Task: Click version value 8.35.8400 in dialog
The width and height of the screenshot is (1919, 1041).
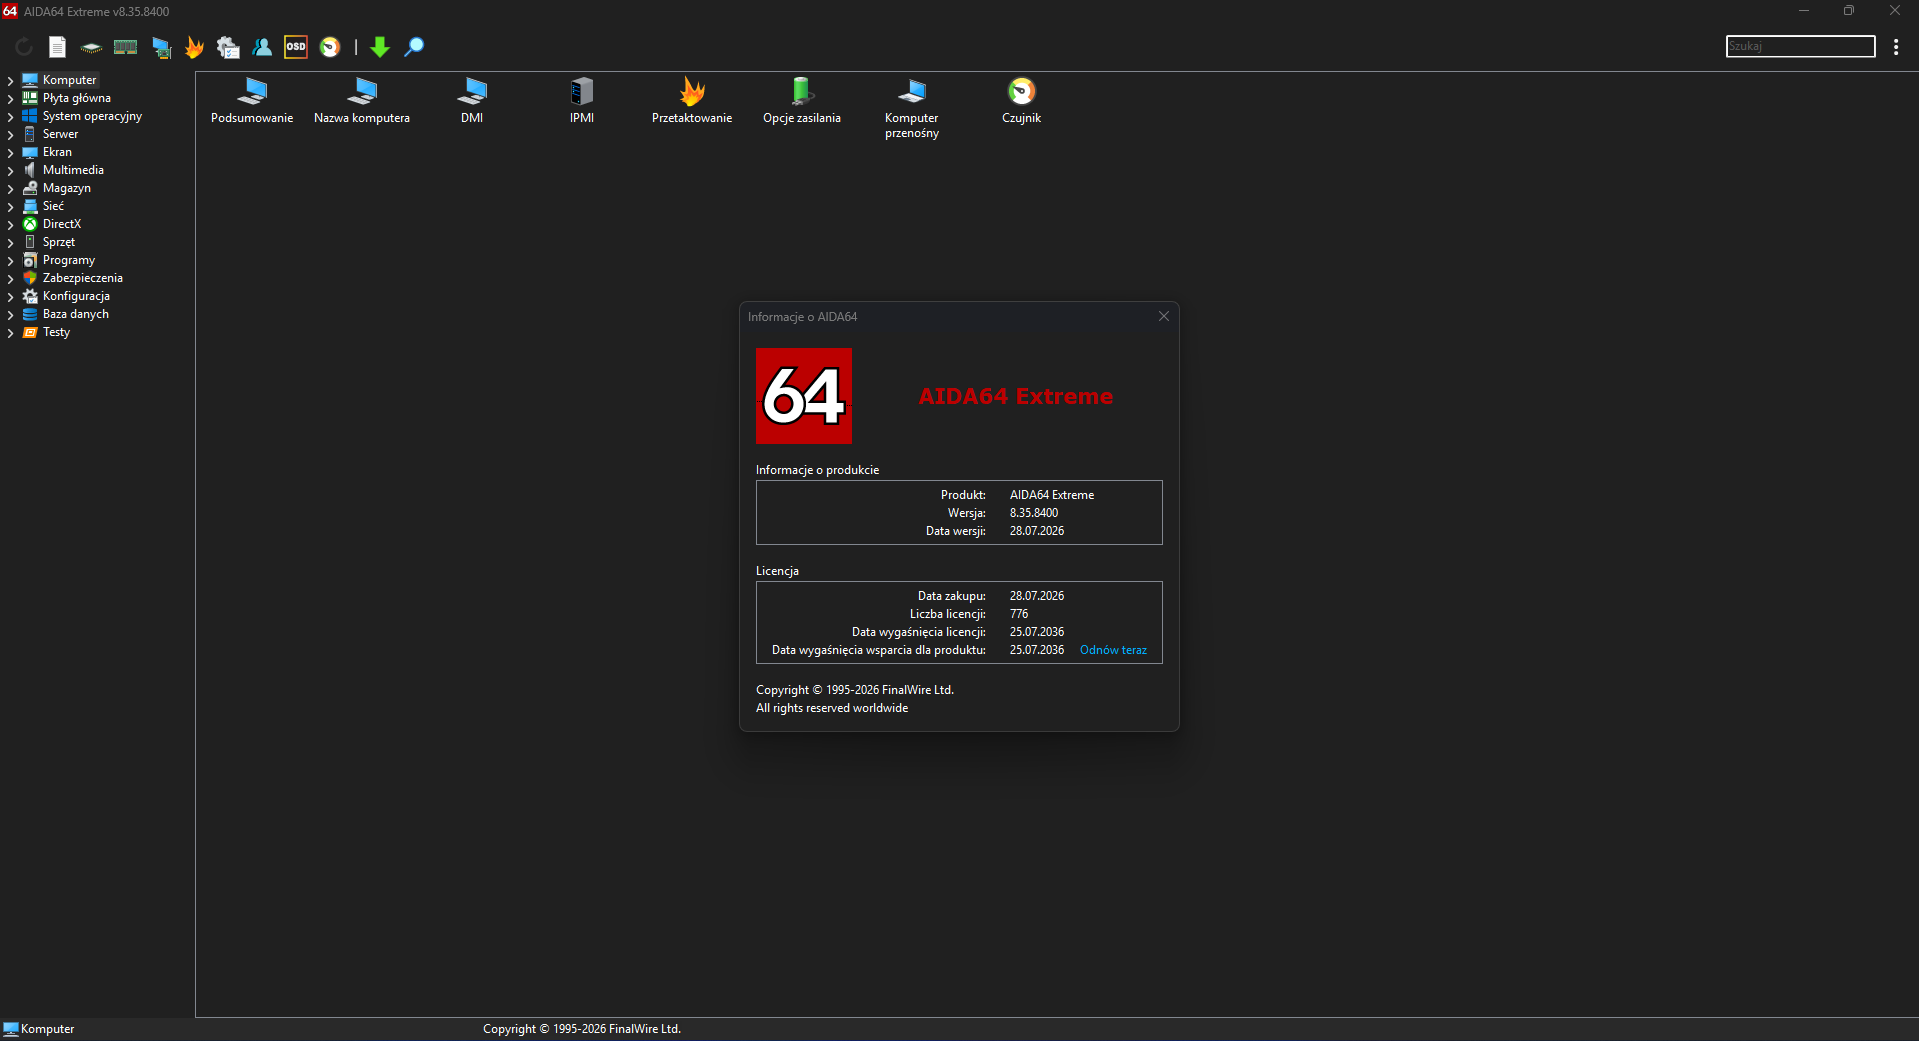Action: coord(1034,513)
